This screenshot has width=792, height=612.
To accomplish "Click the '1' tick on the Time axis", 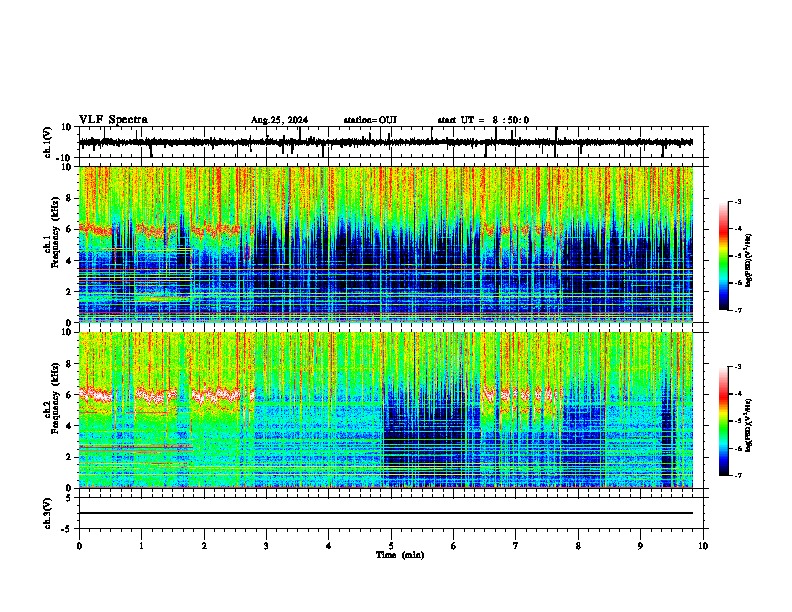I will [141, 546].
